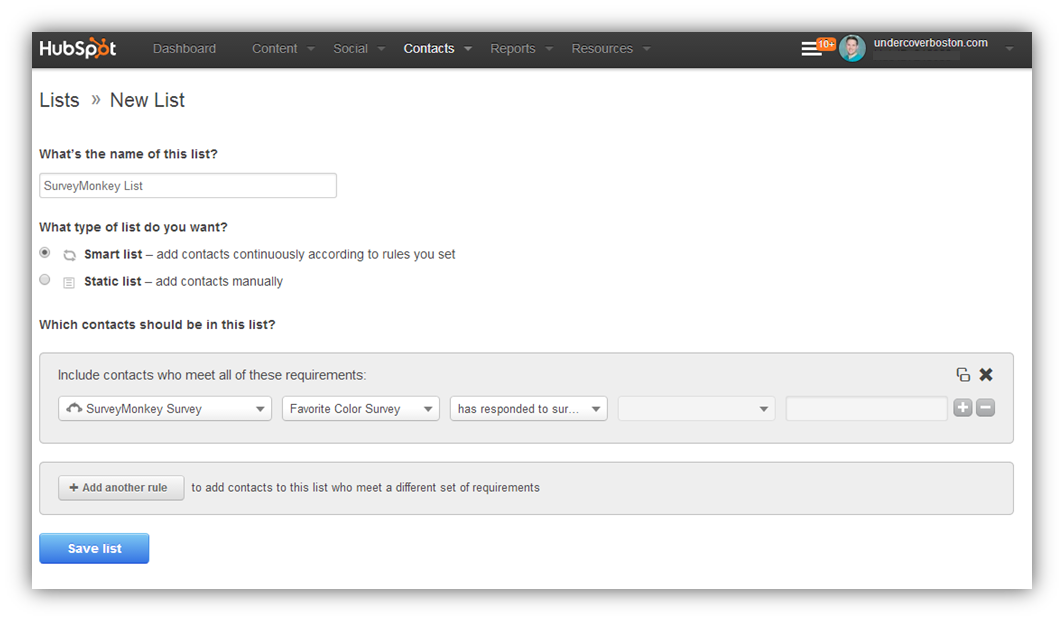Select the Smart list radio button
This screenshot has width=1064, height=621.
45,252
